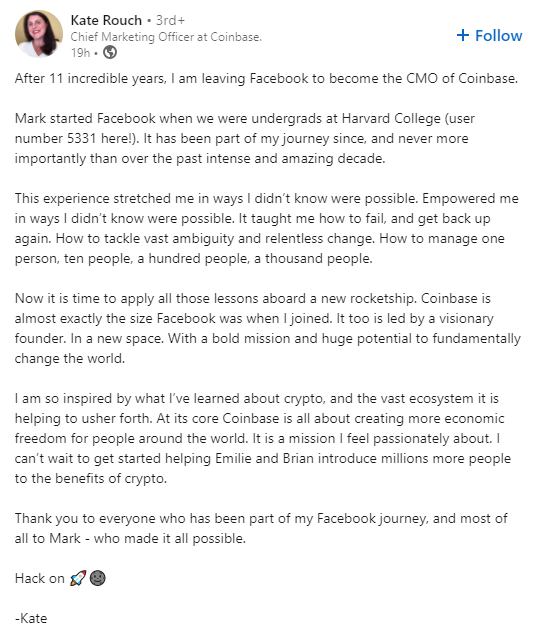The height and width of the screenshot is (631, 535).
Task: Click the globe public visibility icon
Action: coord(110,52)
